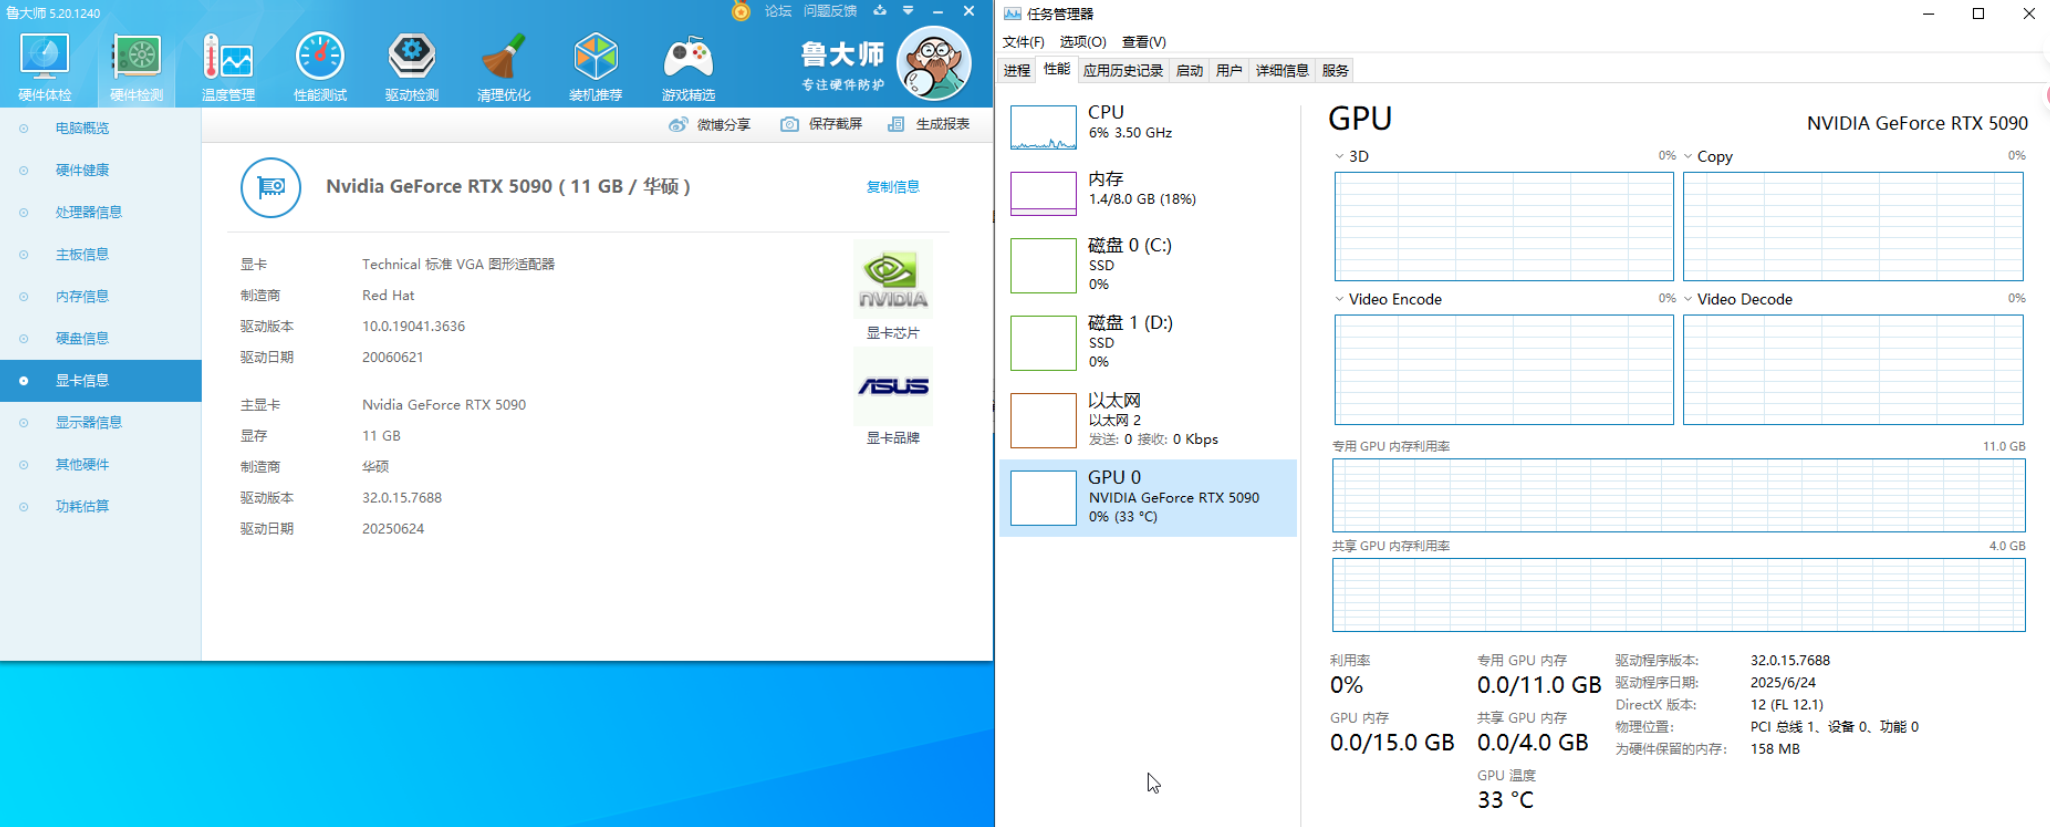
Task: Click the 生成报表 generate report button
Action: [929, 124]
